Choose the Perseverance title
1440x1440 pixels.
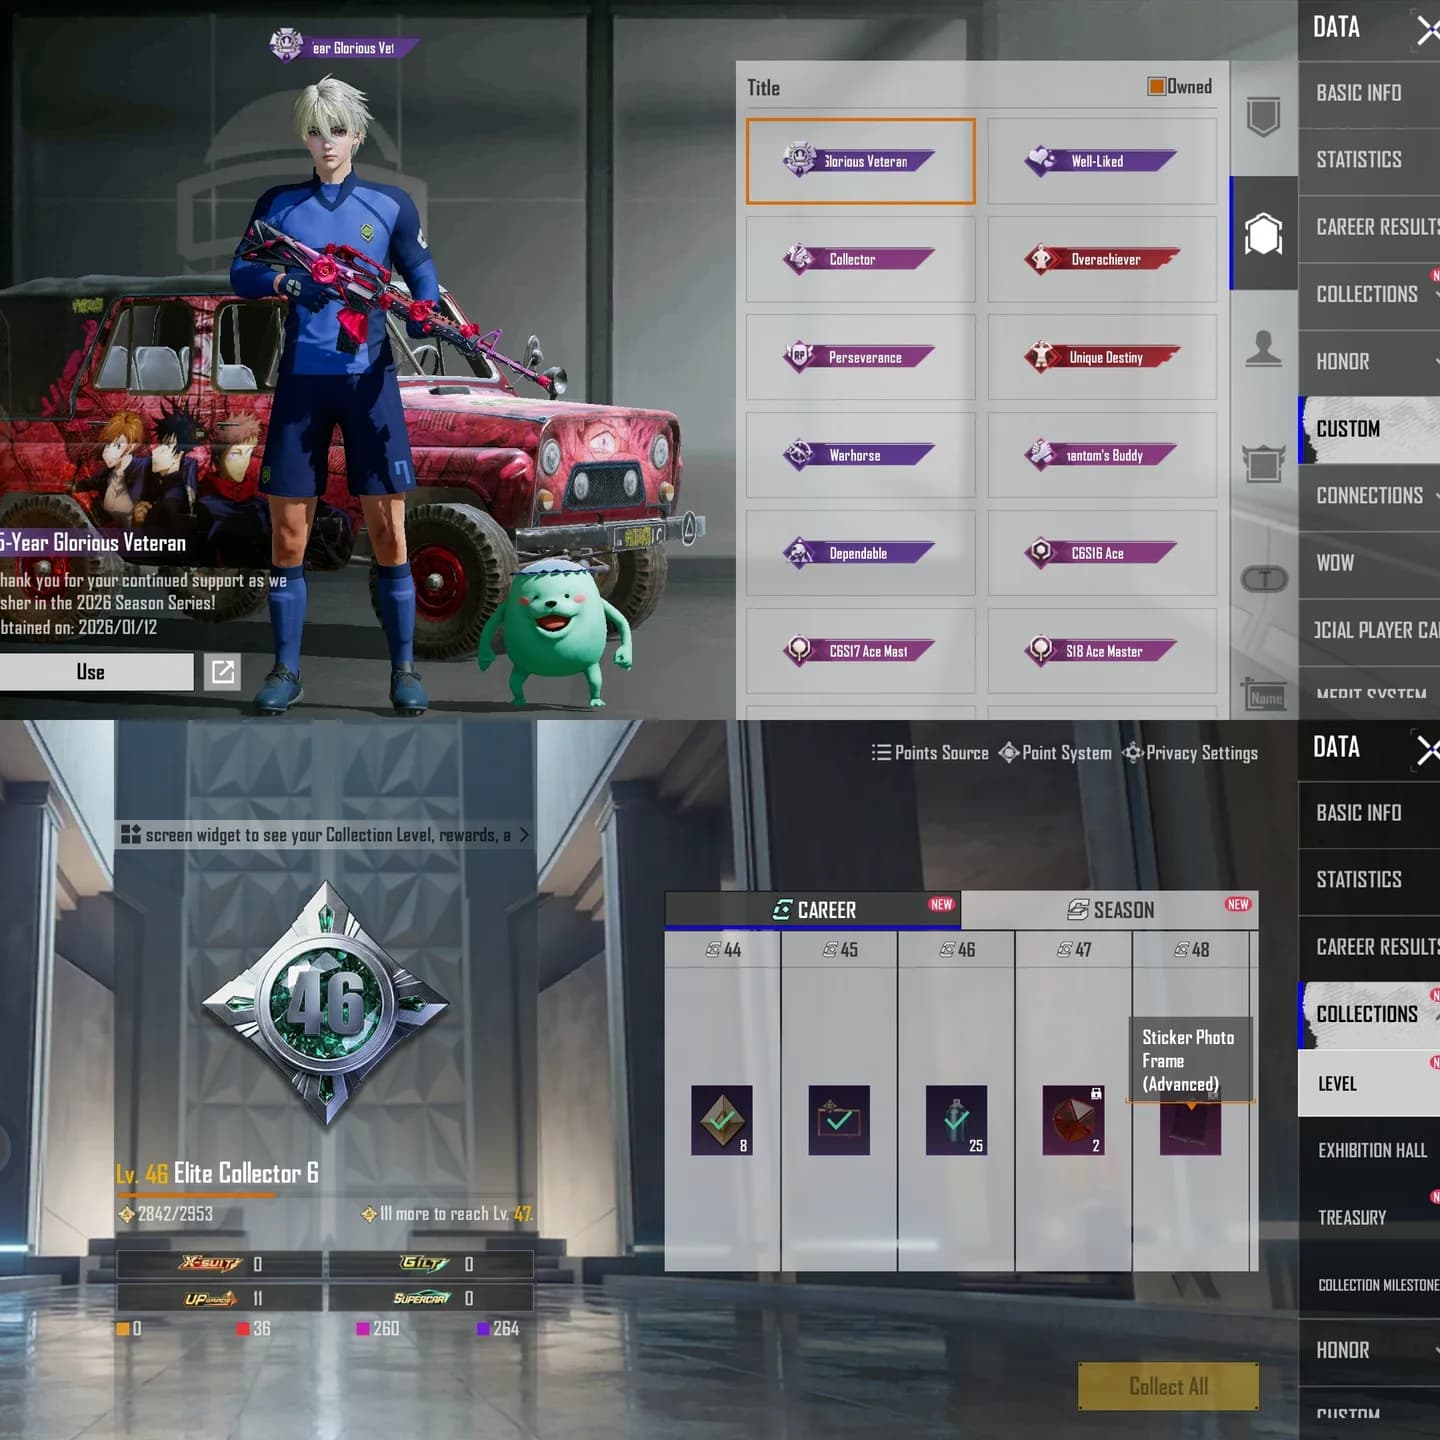(860, 357)
